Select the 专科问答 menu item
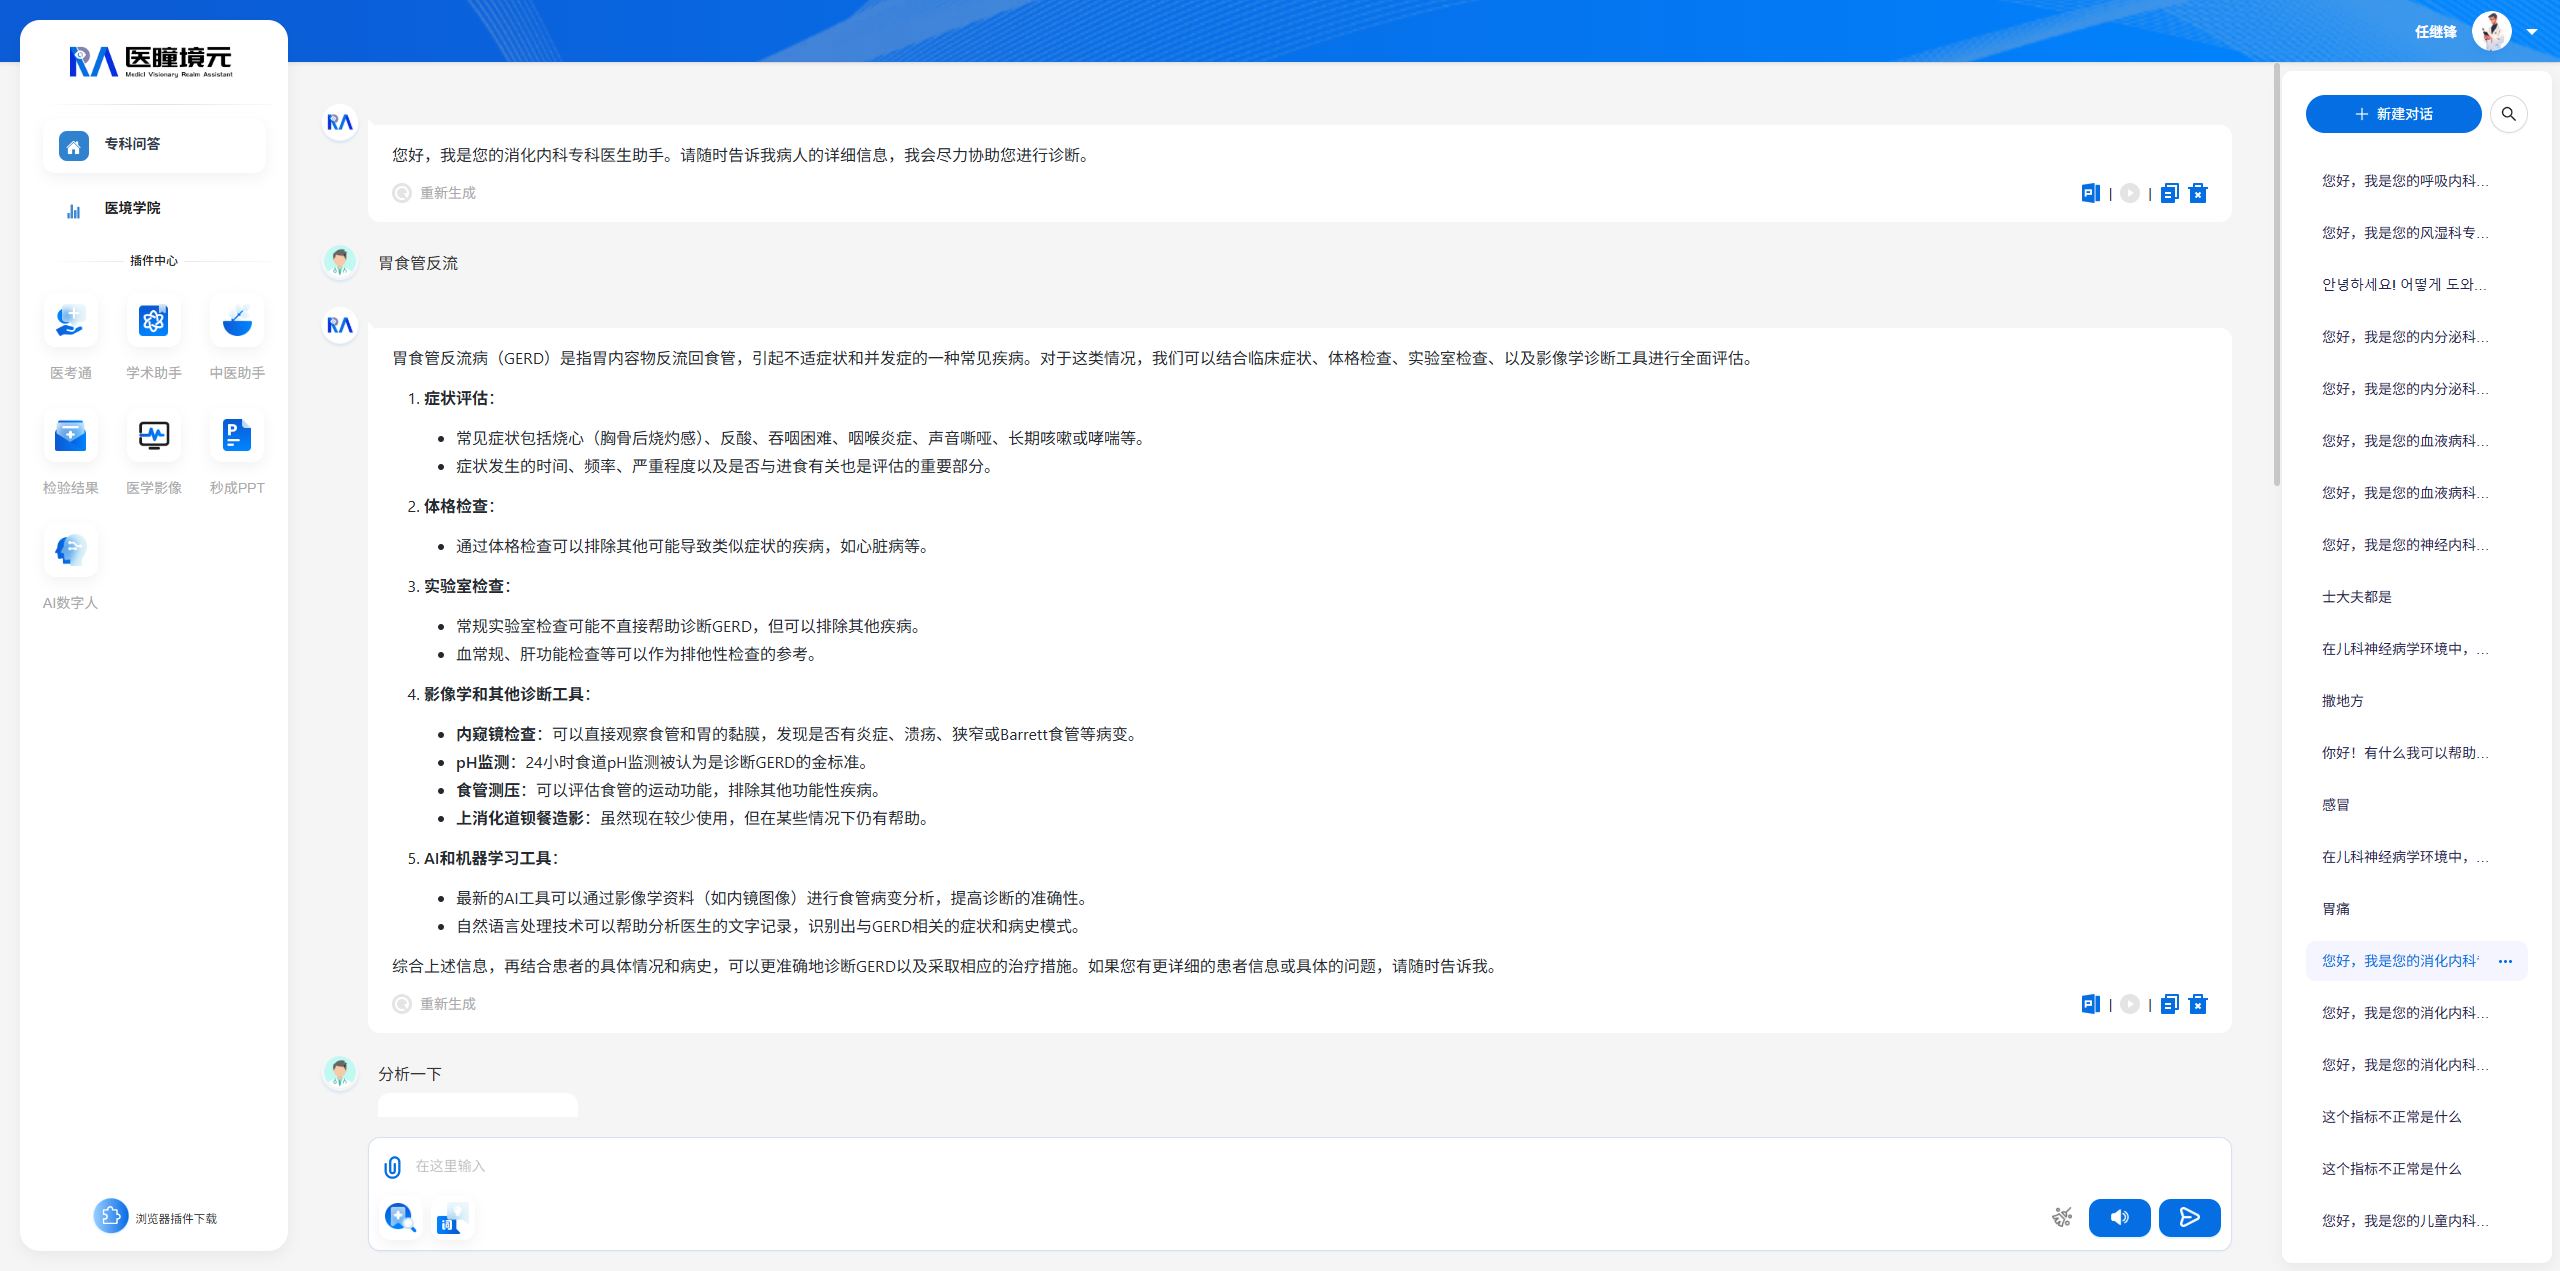The height and width of the screenshot is (1271, 2560). coord(154,145)
